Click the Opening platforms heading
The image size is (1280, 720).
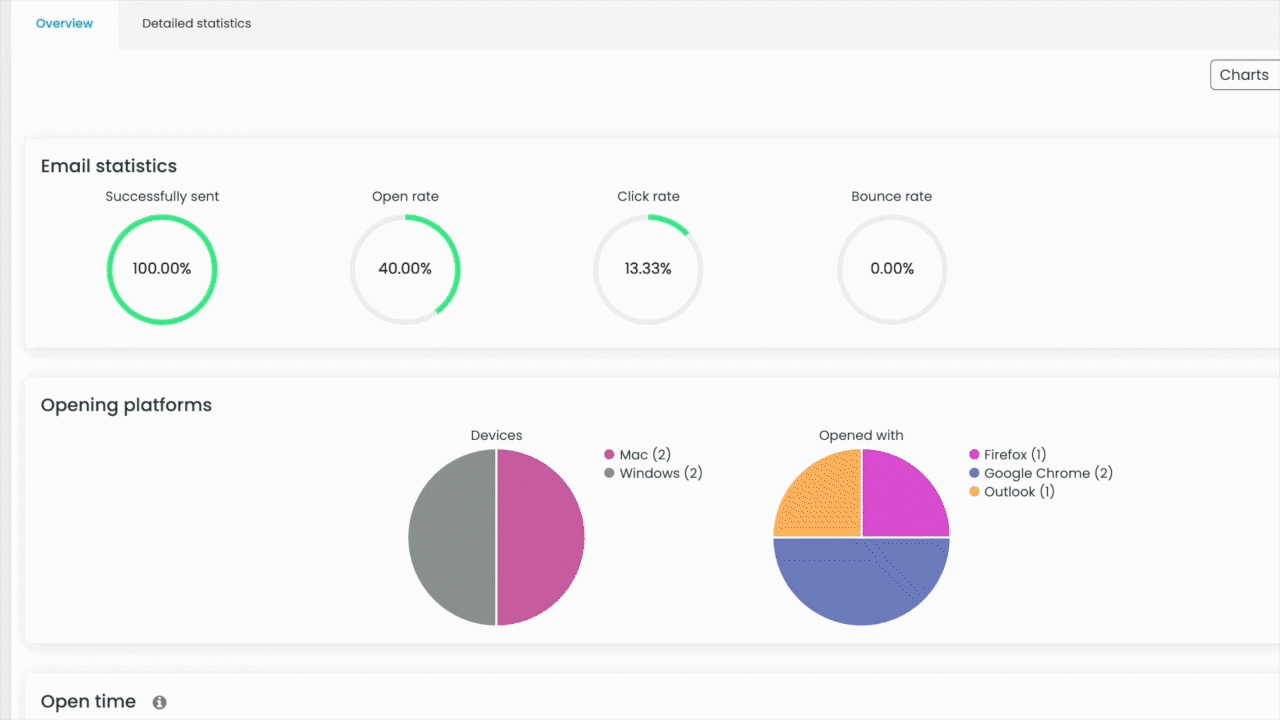click(x=126, y=405)
